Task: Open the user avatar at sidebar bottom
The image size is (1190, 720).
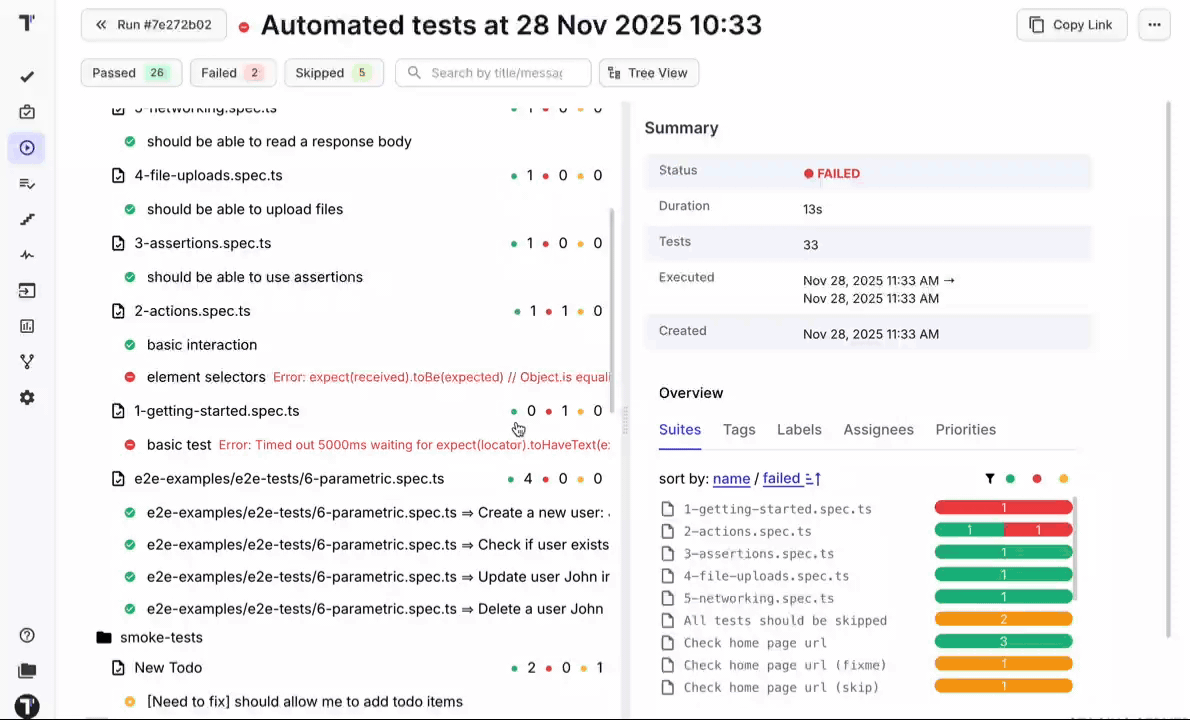Action: [27, 706]
